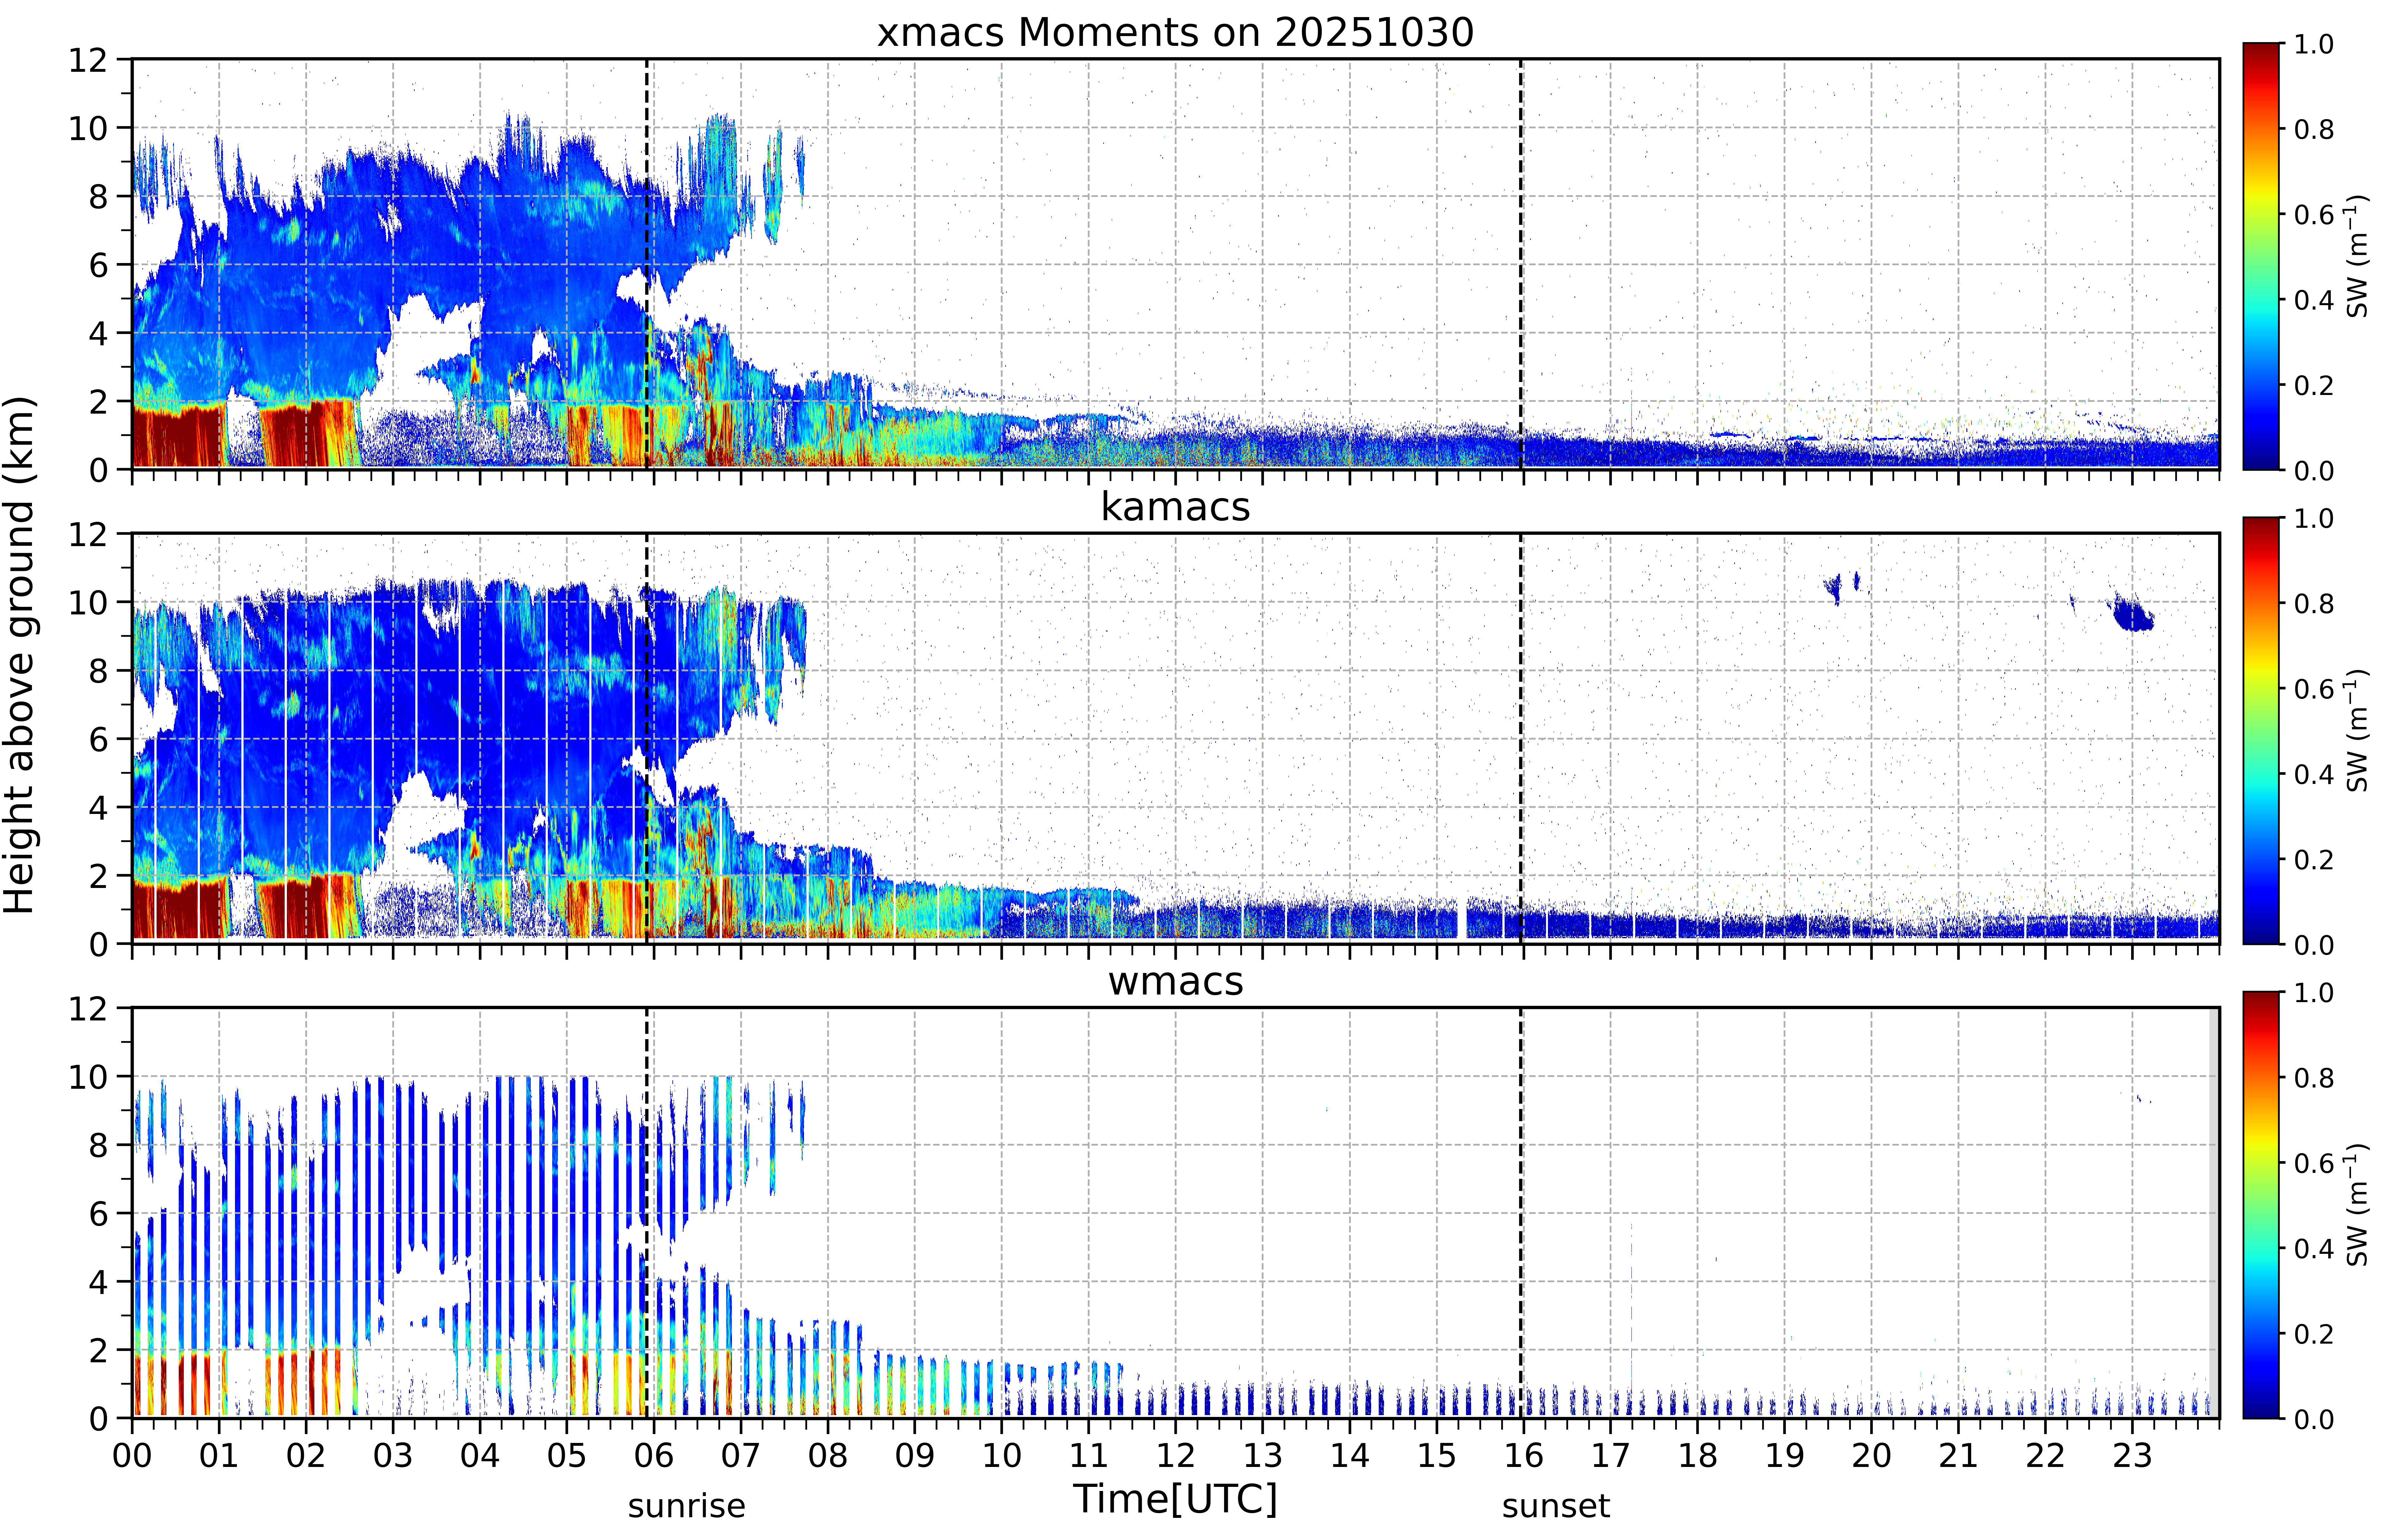Click the "SW (m⁻¹)" label of wmacs colorbar

coord(2357,1205)
